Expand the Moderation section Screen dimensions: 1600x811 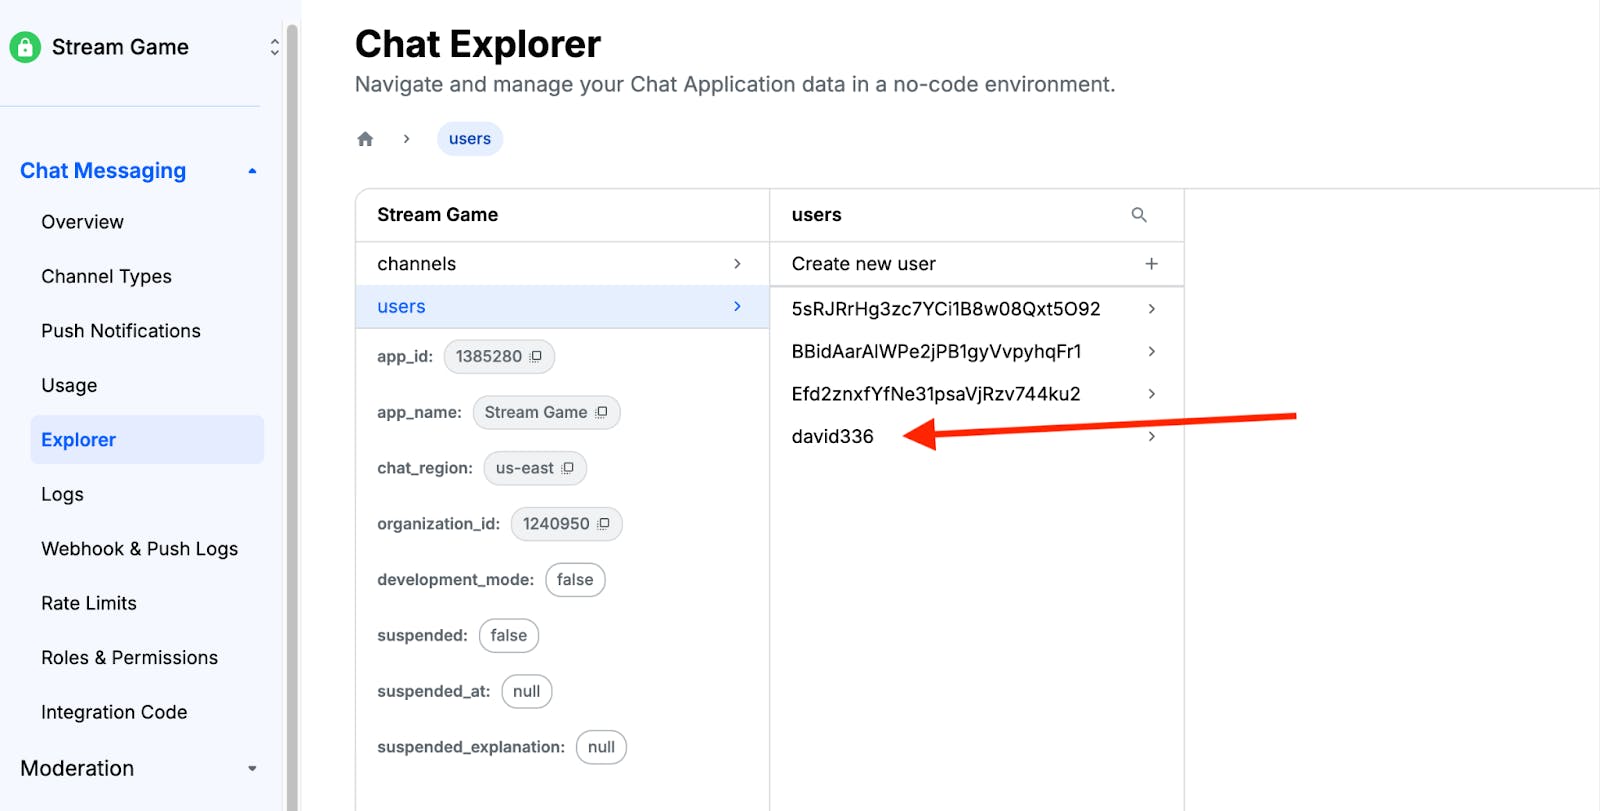pos(252,768)
